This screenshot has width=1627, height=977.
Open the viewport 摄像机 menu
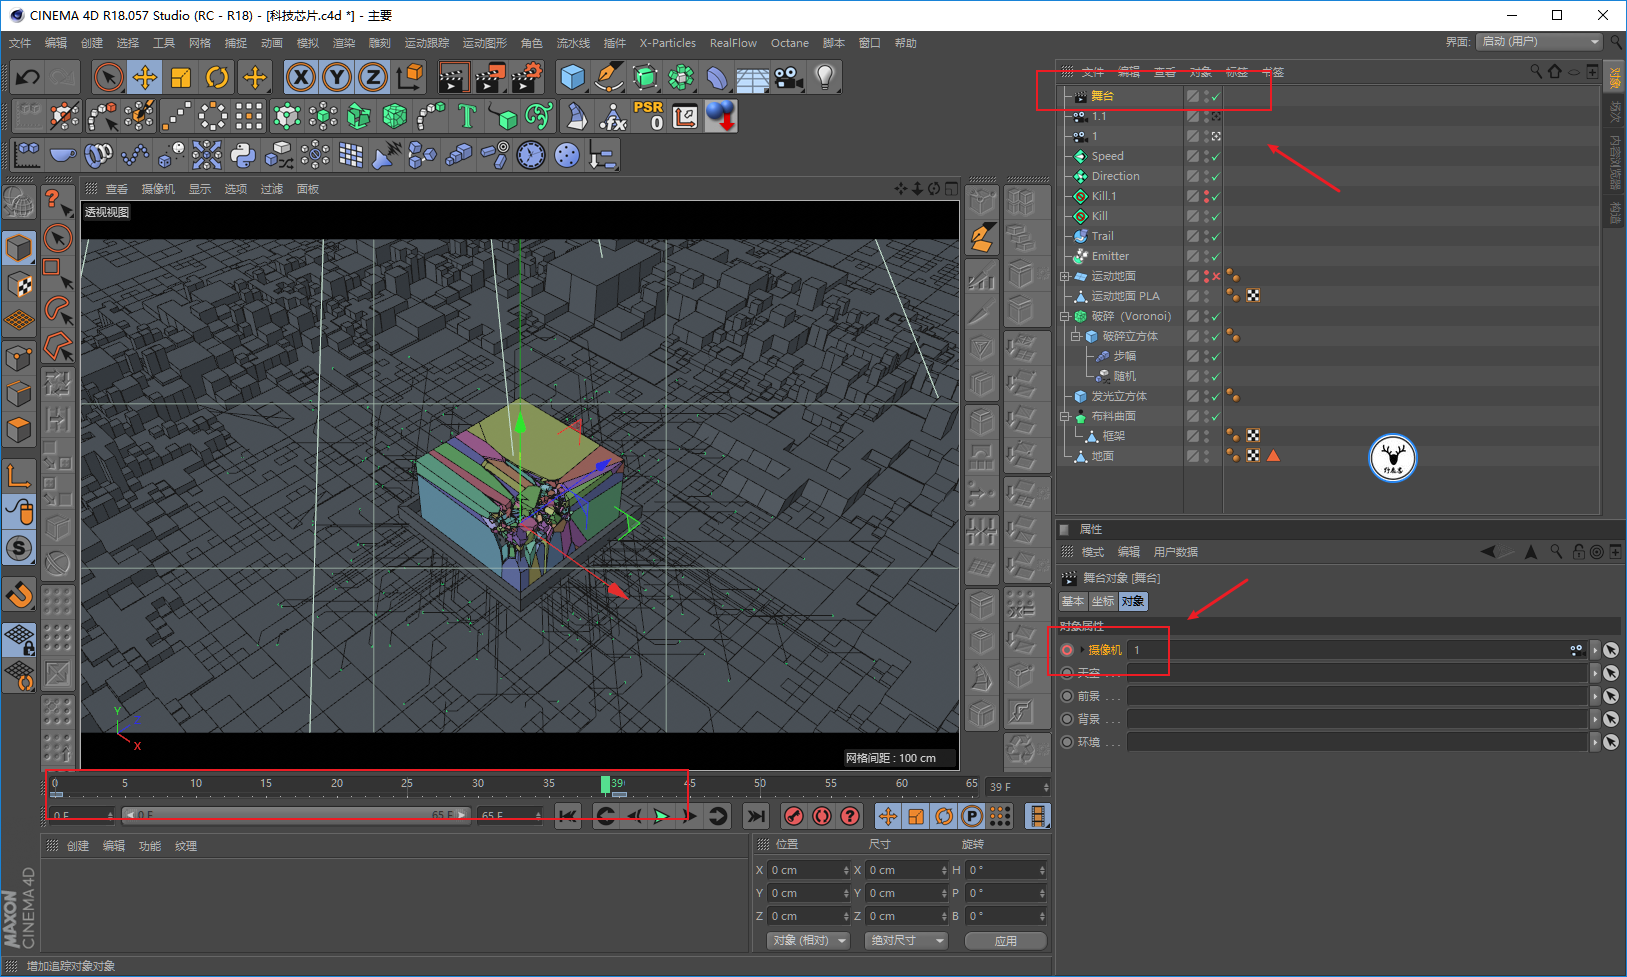[158, 189]
